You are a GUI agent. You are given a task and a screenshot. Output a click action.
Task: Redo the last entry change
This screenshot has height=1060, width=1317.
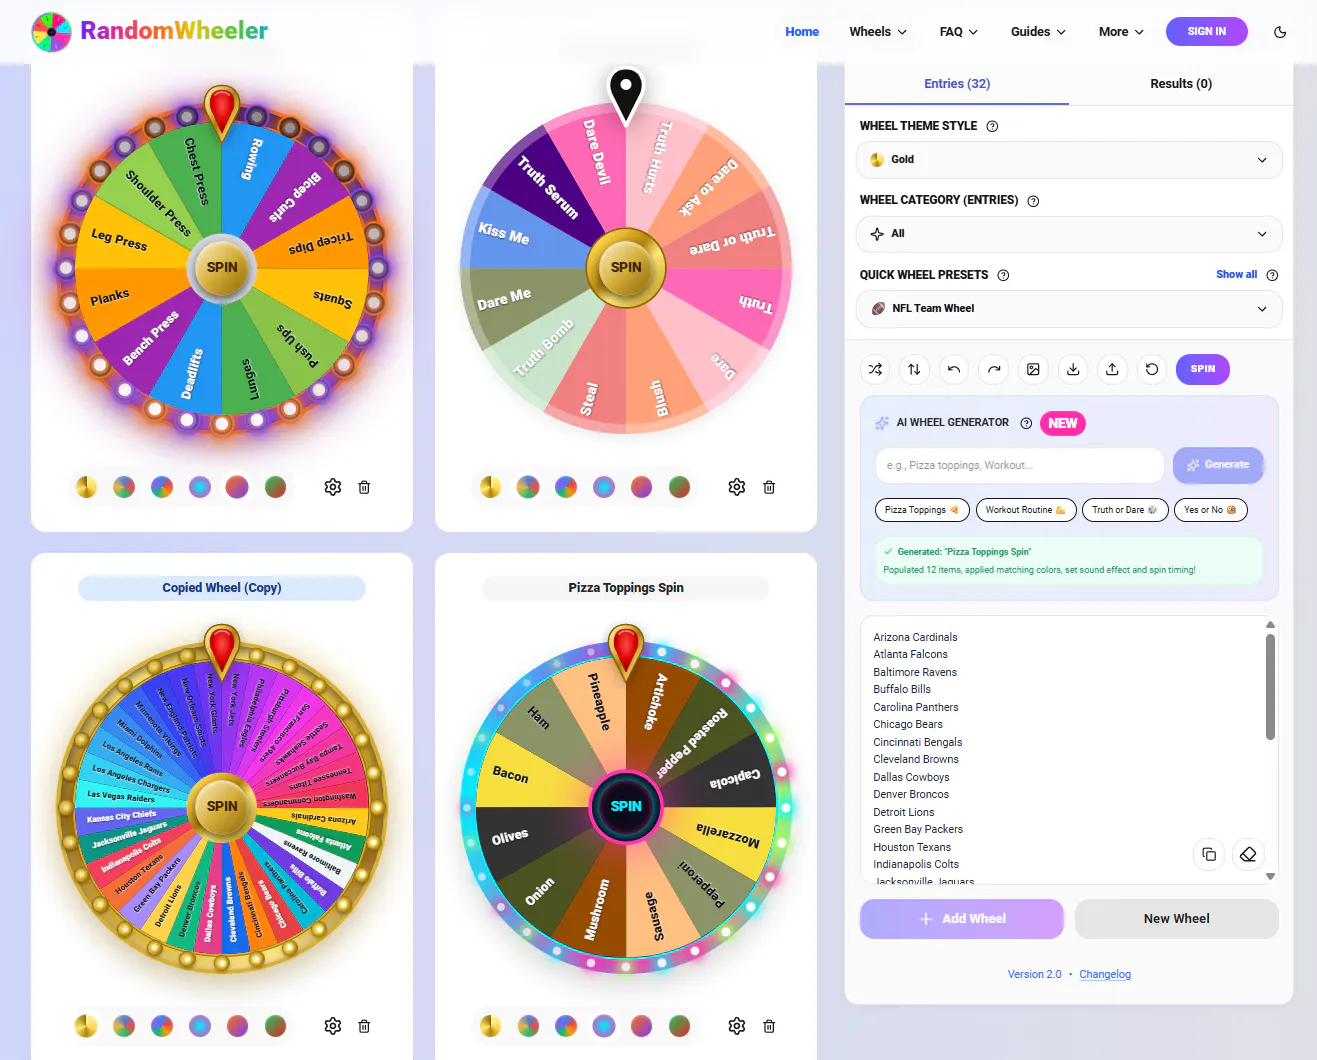994,369
